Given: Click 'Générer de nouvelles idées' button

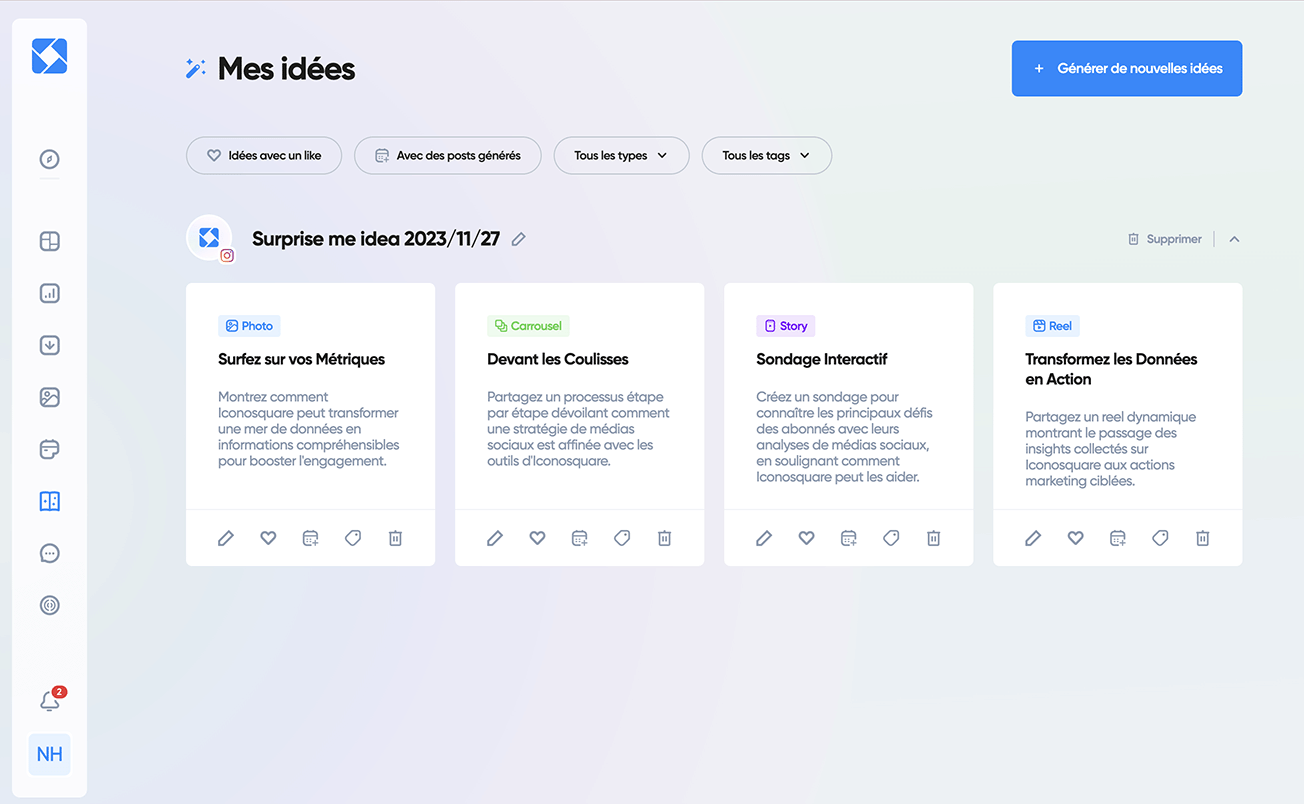Looking at the screenshot, I should pos(1126,68).
